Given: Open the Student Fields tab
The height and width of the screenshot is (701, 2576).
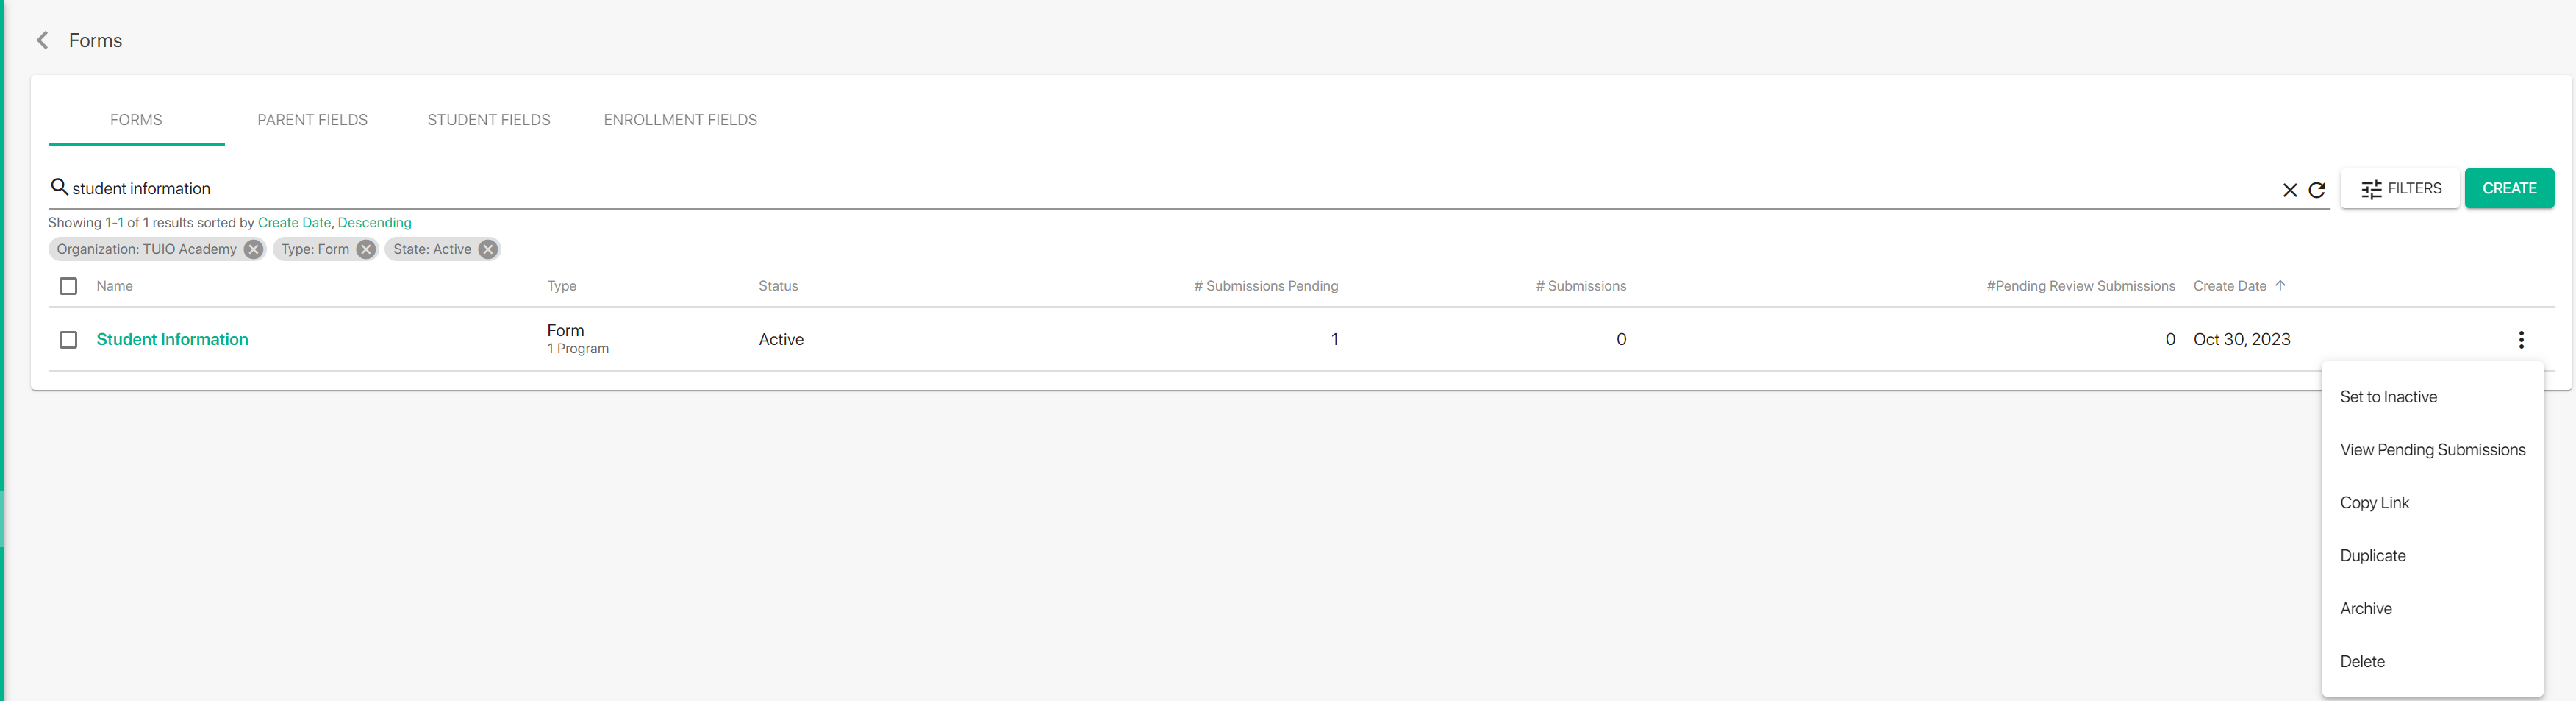Looking at the screenshot, I should point(489,120).
